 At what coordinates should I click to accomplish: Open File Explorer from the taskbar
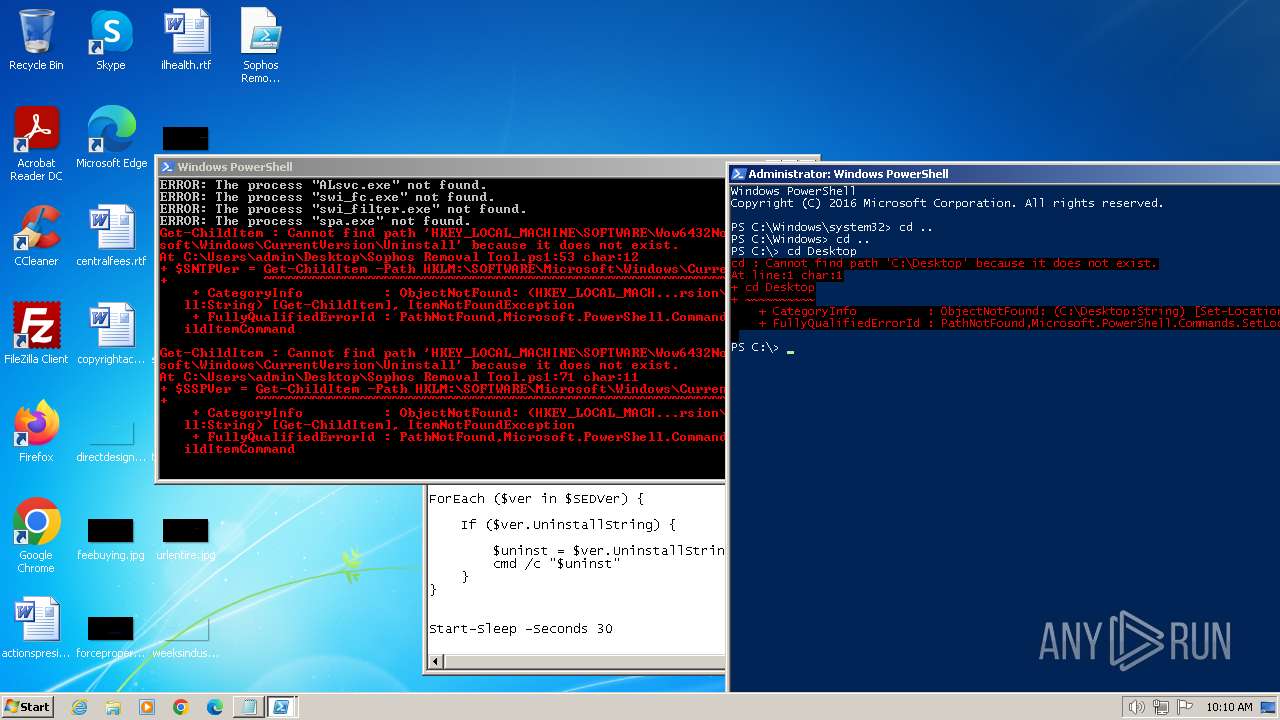point(113,707)
